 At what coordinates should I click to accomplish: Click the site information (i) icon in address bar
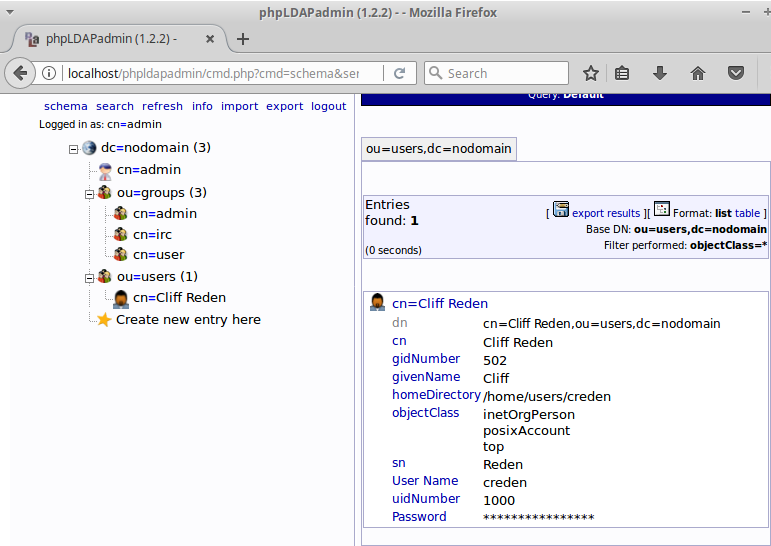coord(49,73)
